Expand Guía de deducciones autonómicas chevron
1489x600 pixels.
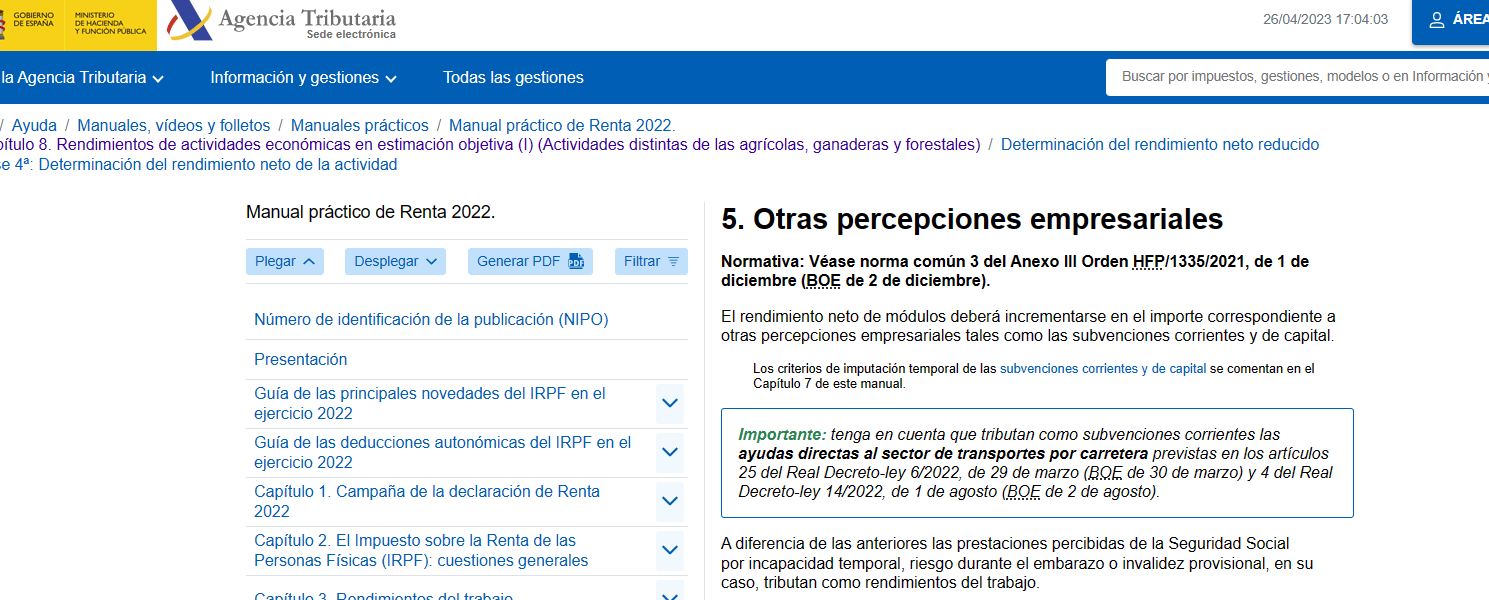tap(670, 452)
